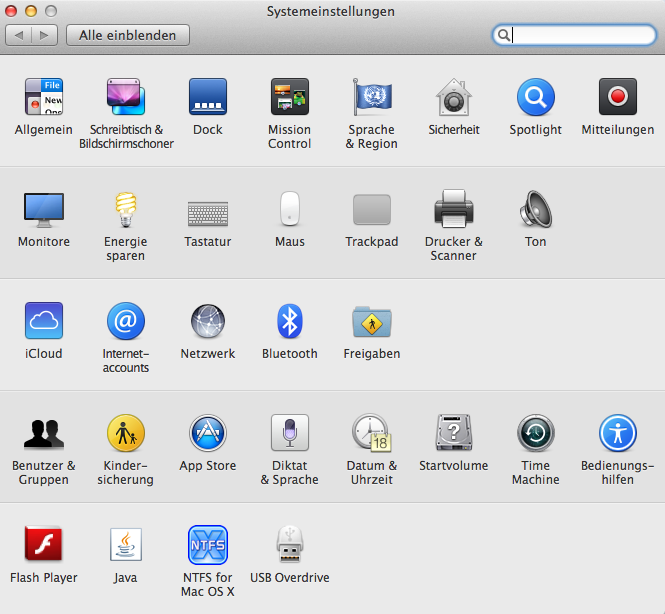Click the magnifying glass in search field
665x614 pixels.
tap(504, 35)
